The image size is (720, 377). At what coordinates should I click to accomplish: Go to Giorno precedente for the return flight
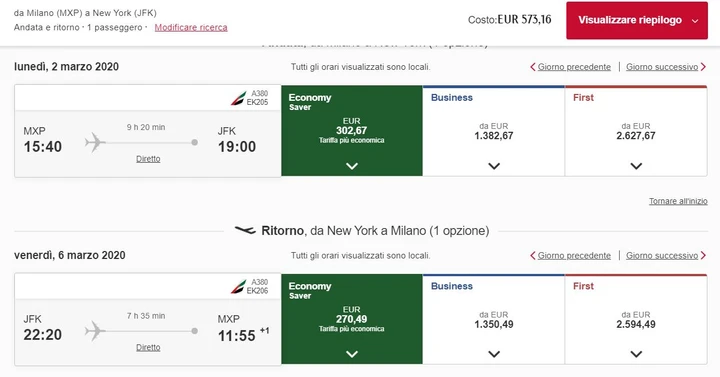pyautogui.click(x=574, y=255)
